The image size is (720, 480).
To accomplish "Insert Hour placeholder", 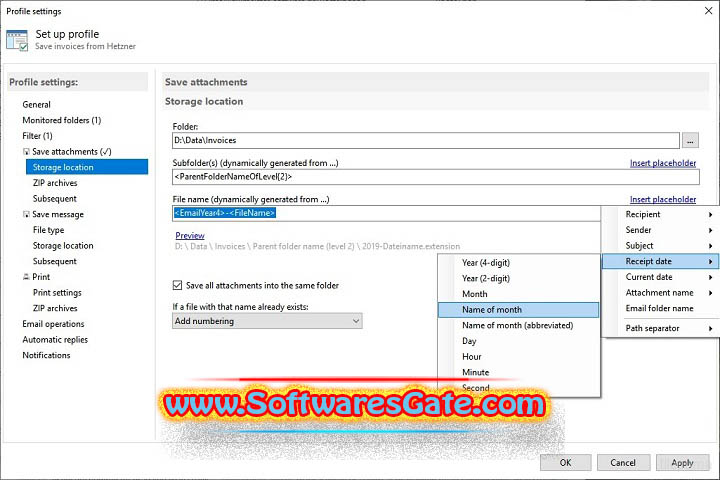I will tap(519, 356).
